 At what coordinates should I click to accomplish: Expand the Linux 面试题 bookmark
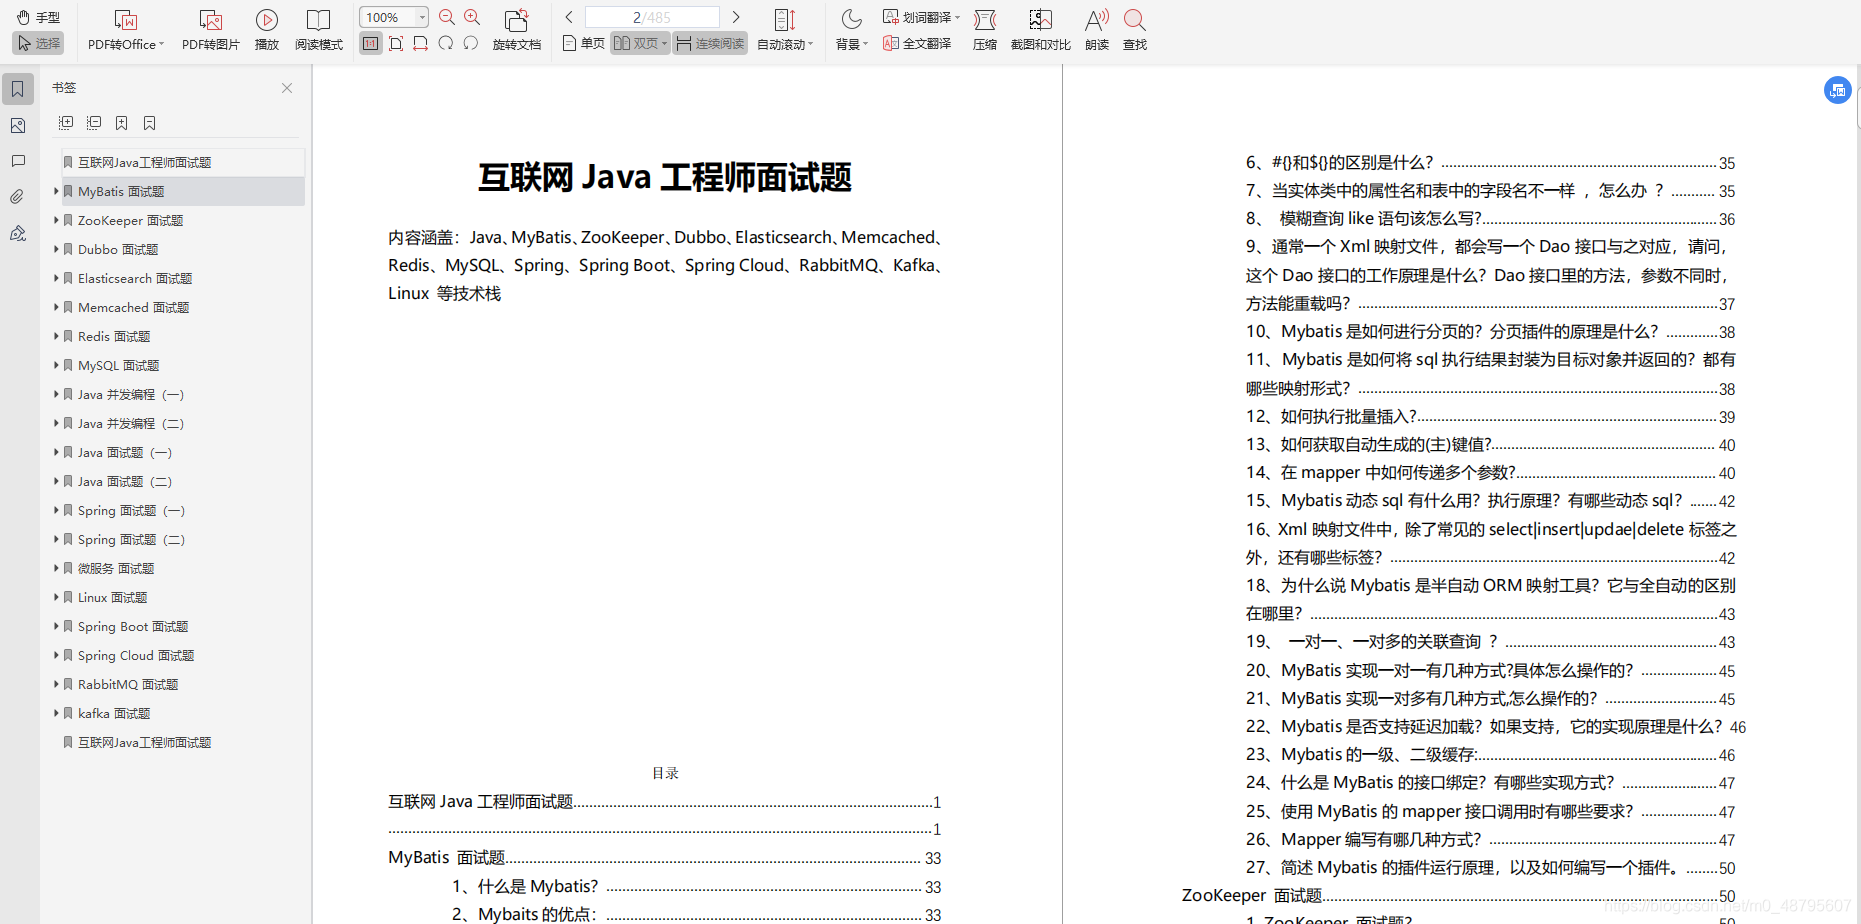click(56, 597)
